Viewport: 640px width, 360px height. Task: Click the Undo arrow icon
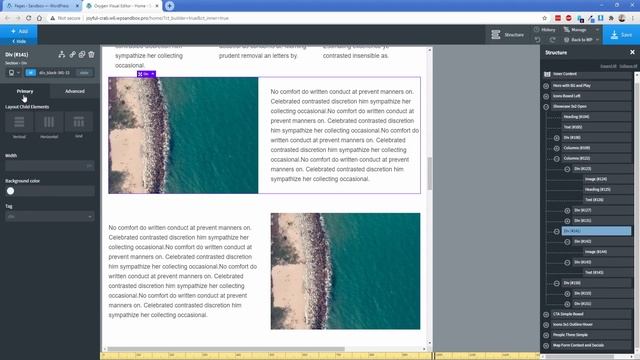click(538, 40)
